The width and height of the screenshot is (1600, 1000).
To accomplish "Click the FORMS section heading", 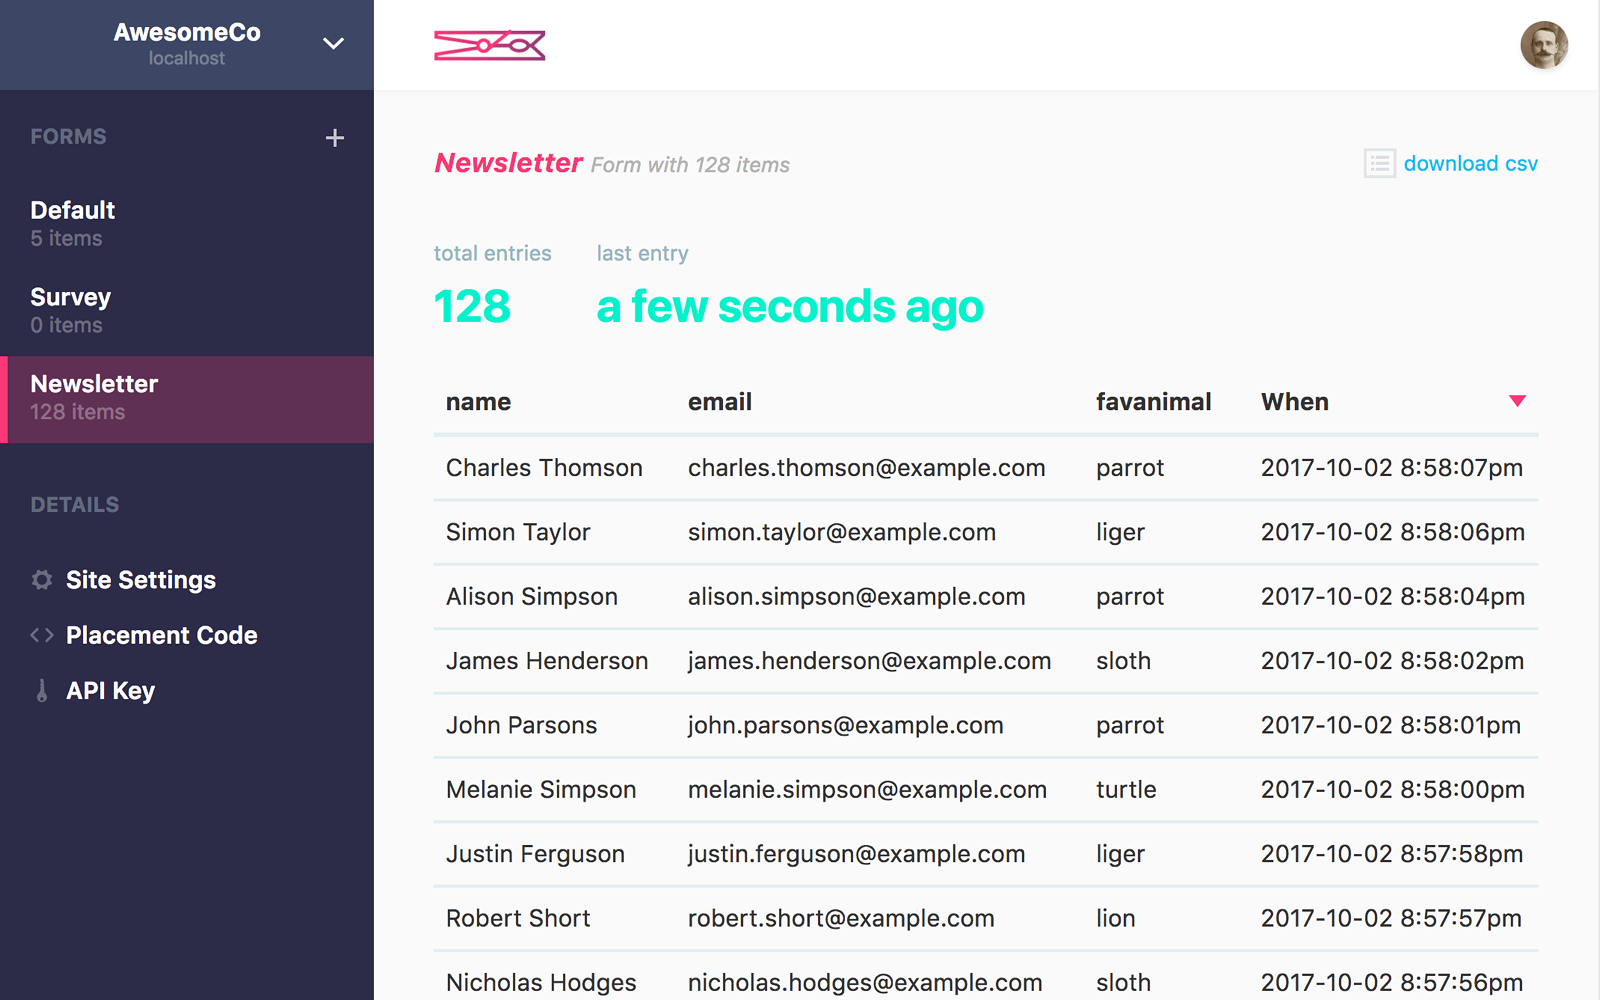I will (68, 137).
